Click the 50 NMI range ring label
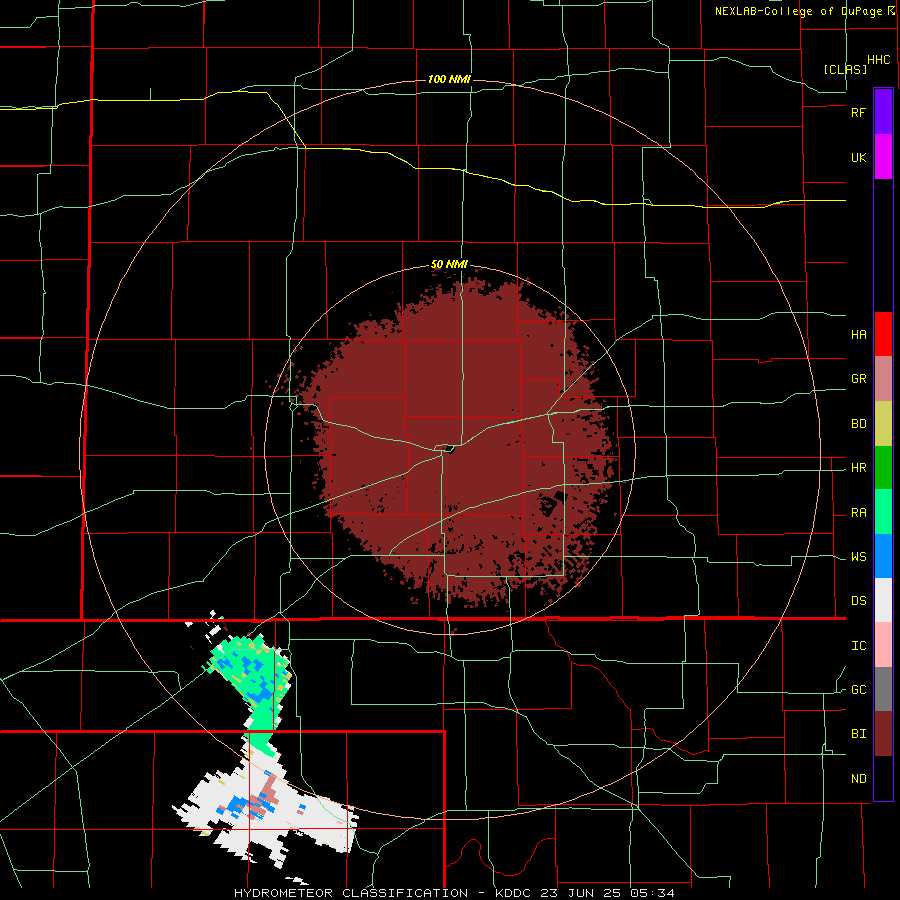 coord(449,265)
